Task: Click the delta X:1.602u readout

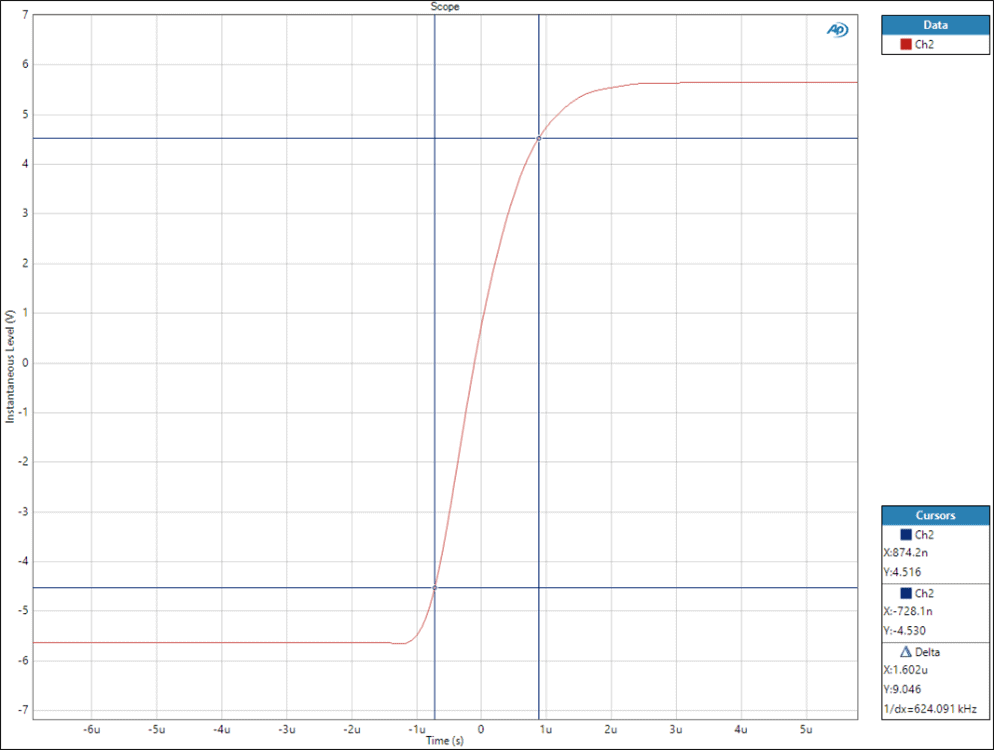Action: 905,670
